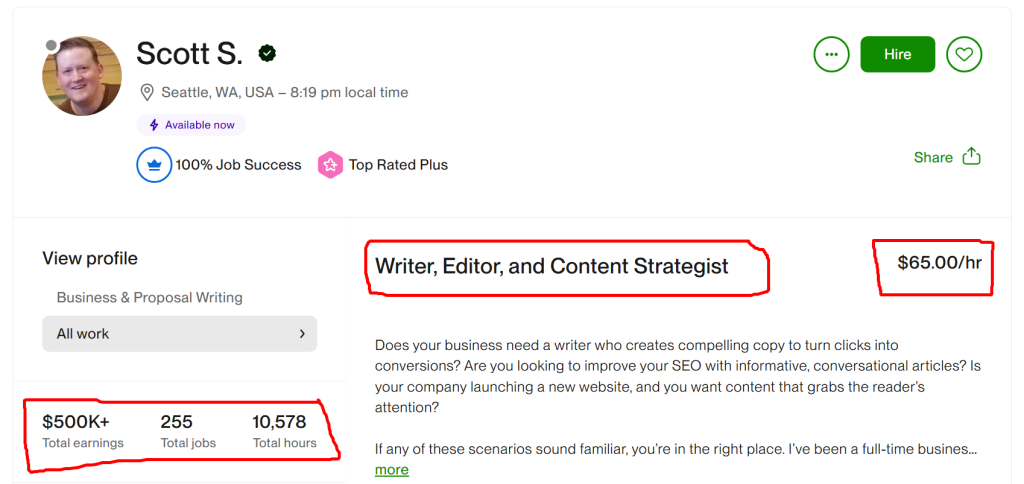Click the Share link text
1024x484 pixels.
coord(933,157)
